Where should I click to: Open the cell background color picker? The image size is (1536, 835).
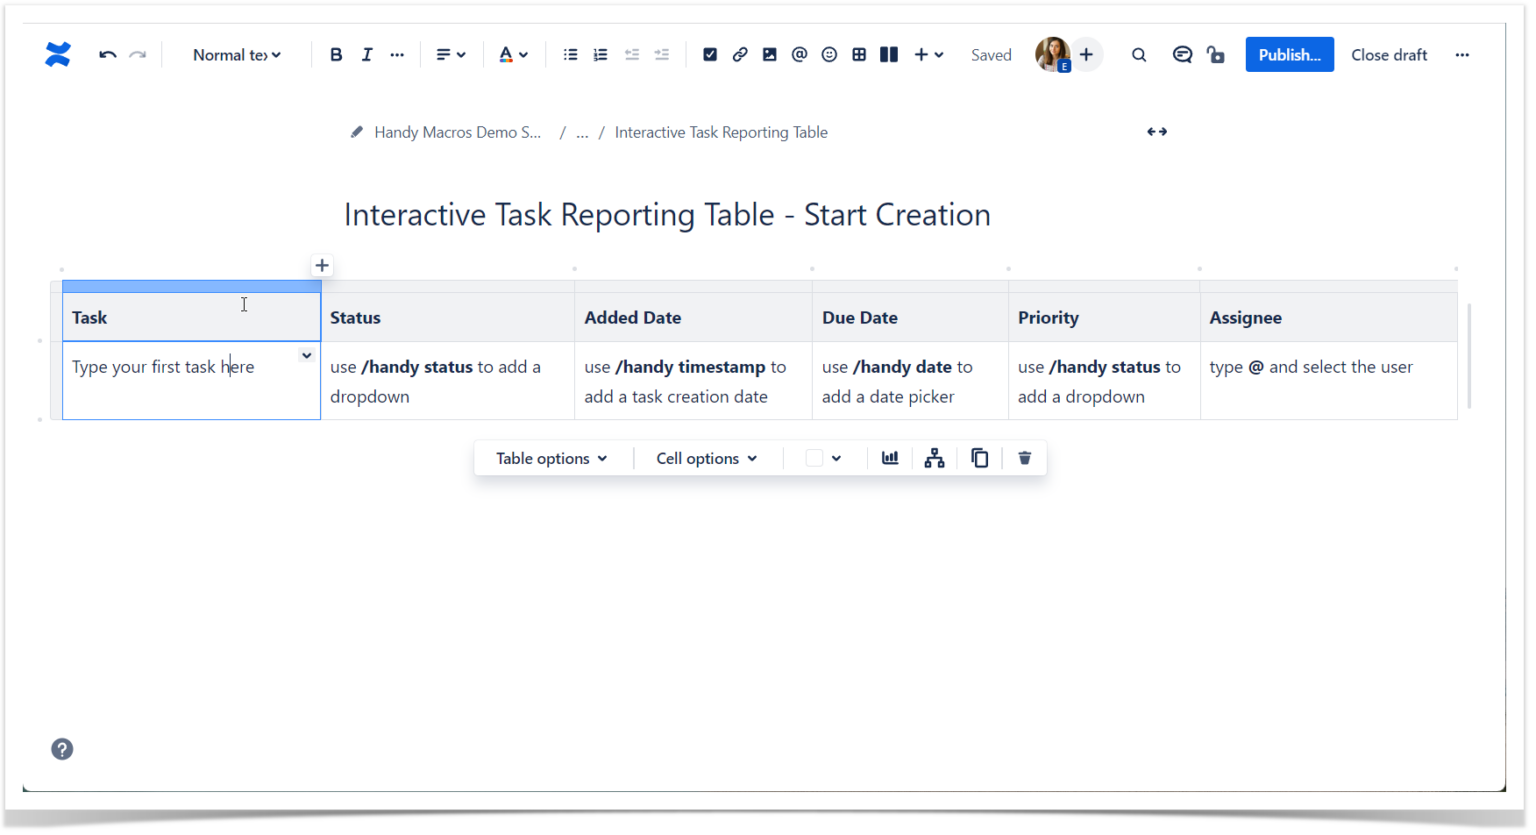point(823,457)
